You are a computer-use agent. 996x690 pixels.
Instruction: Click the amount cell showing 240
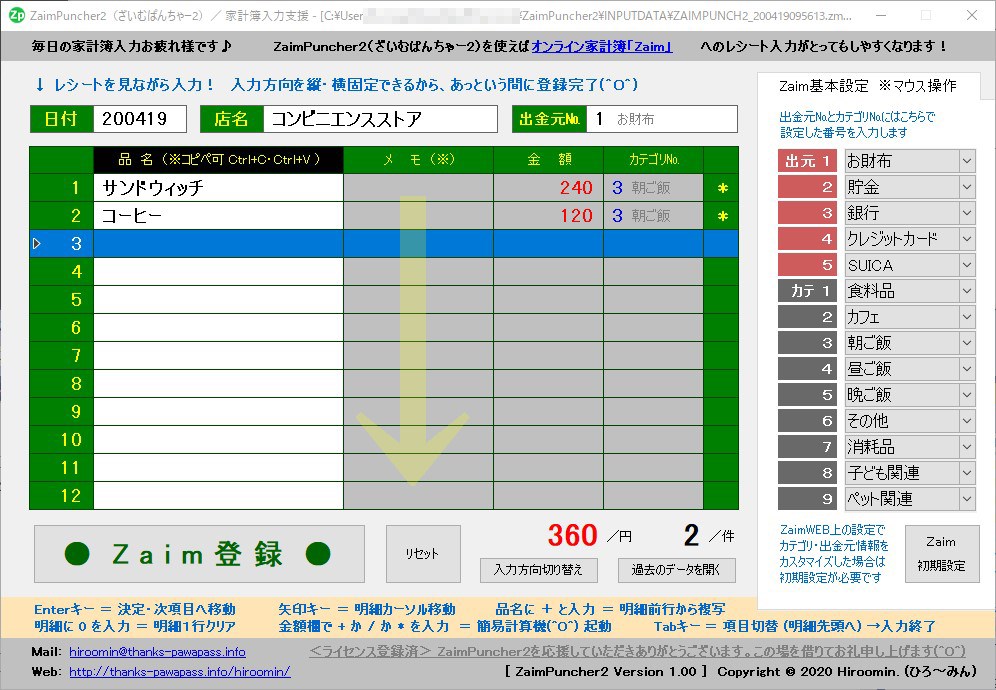pos(548,188)
